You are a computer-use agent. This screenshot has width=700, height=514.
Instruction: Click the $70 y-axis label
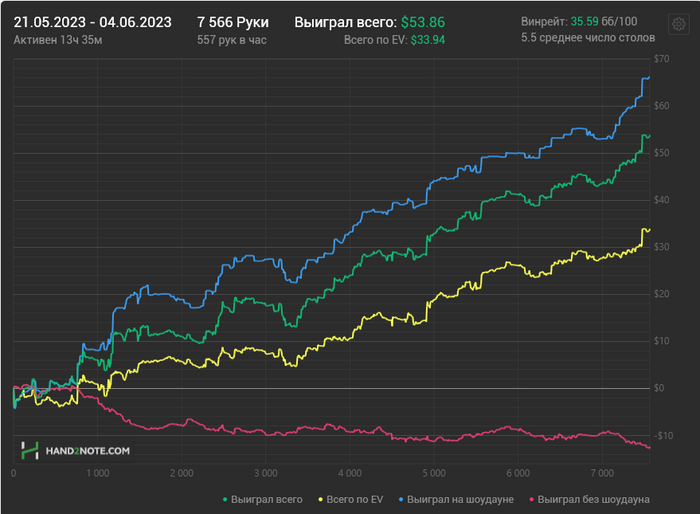pos(662,59)
